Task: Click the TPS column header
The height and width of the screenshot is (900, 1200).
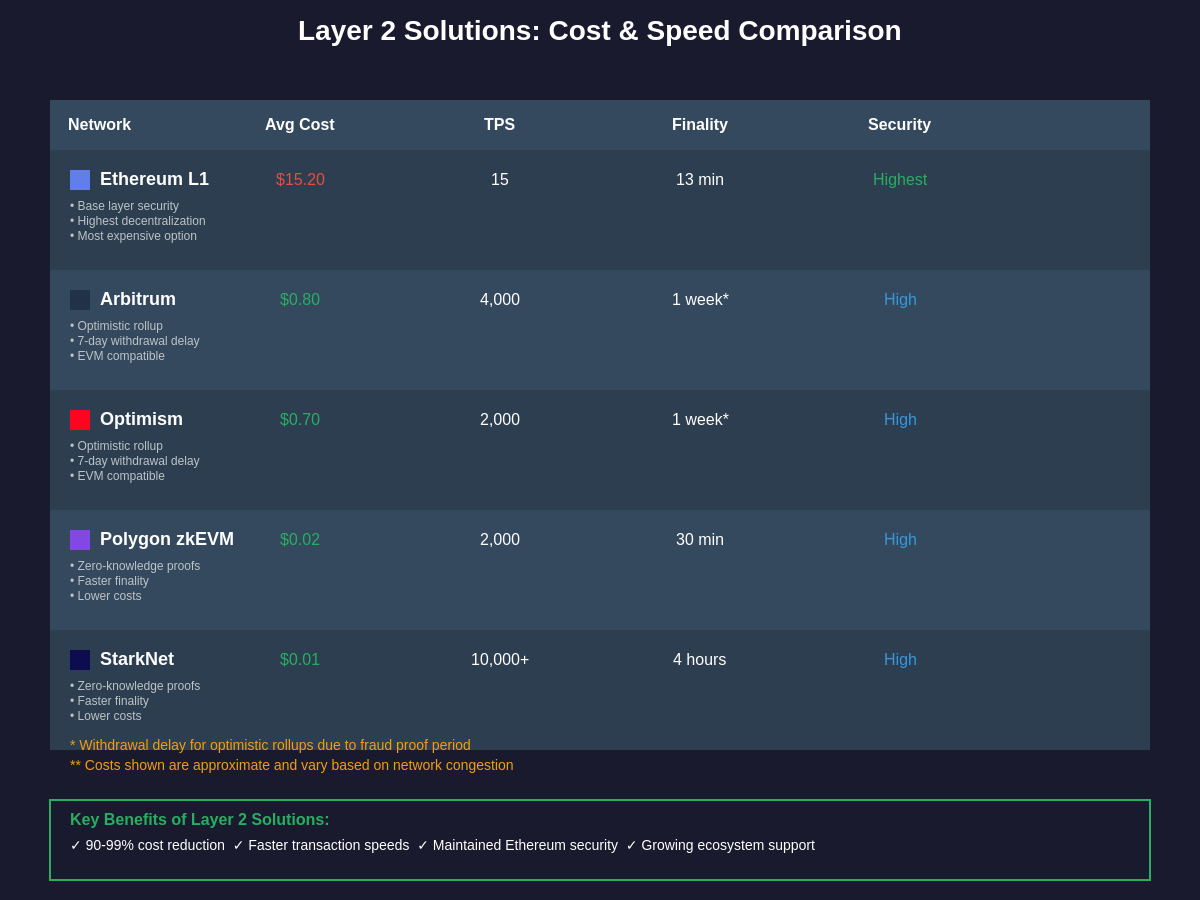Action: pyautogui.click(x=500, y=125)
